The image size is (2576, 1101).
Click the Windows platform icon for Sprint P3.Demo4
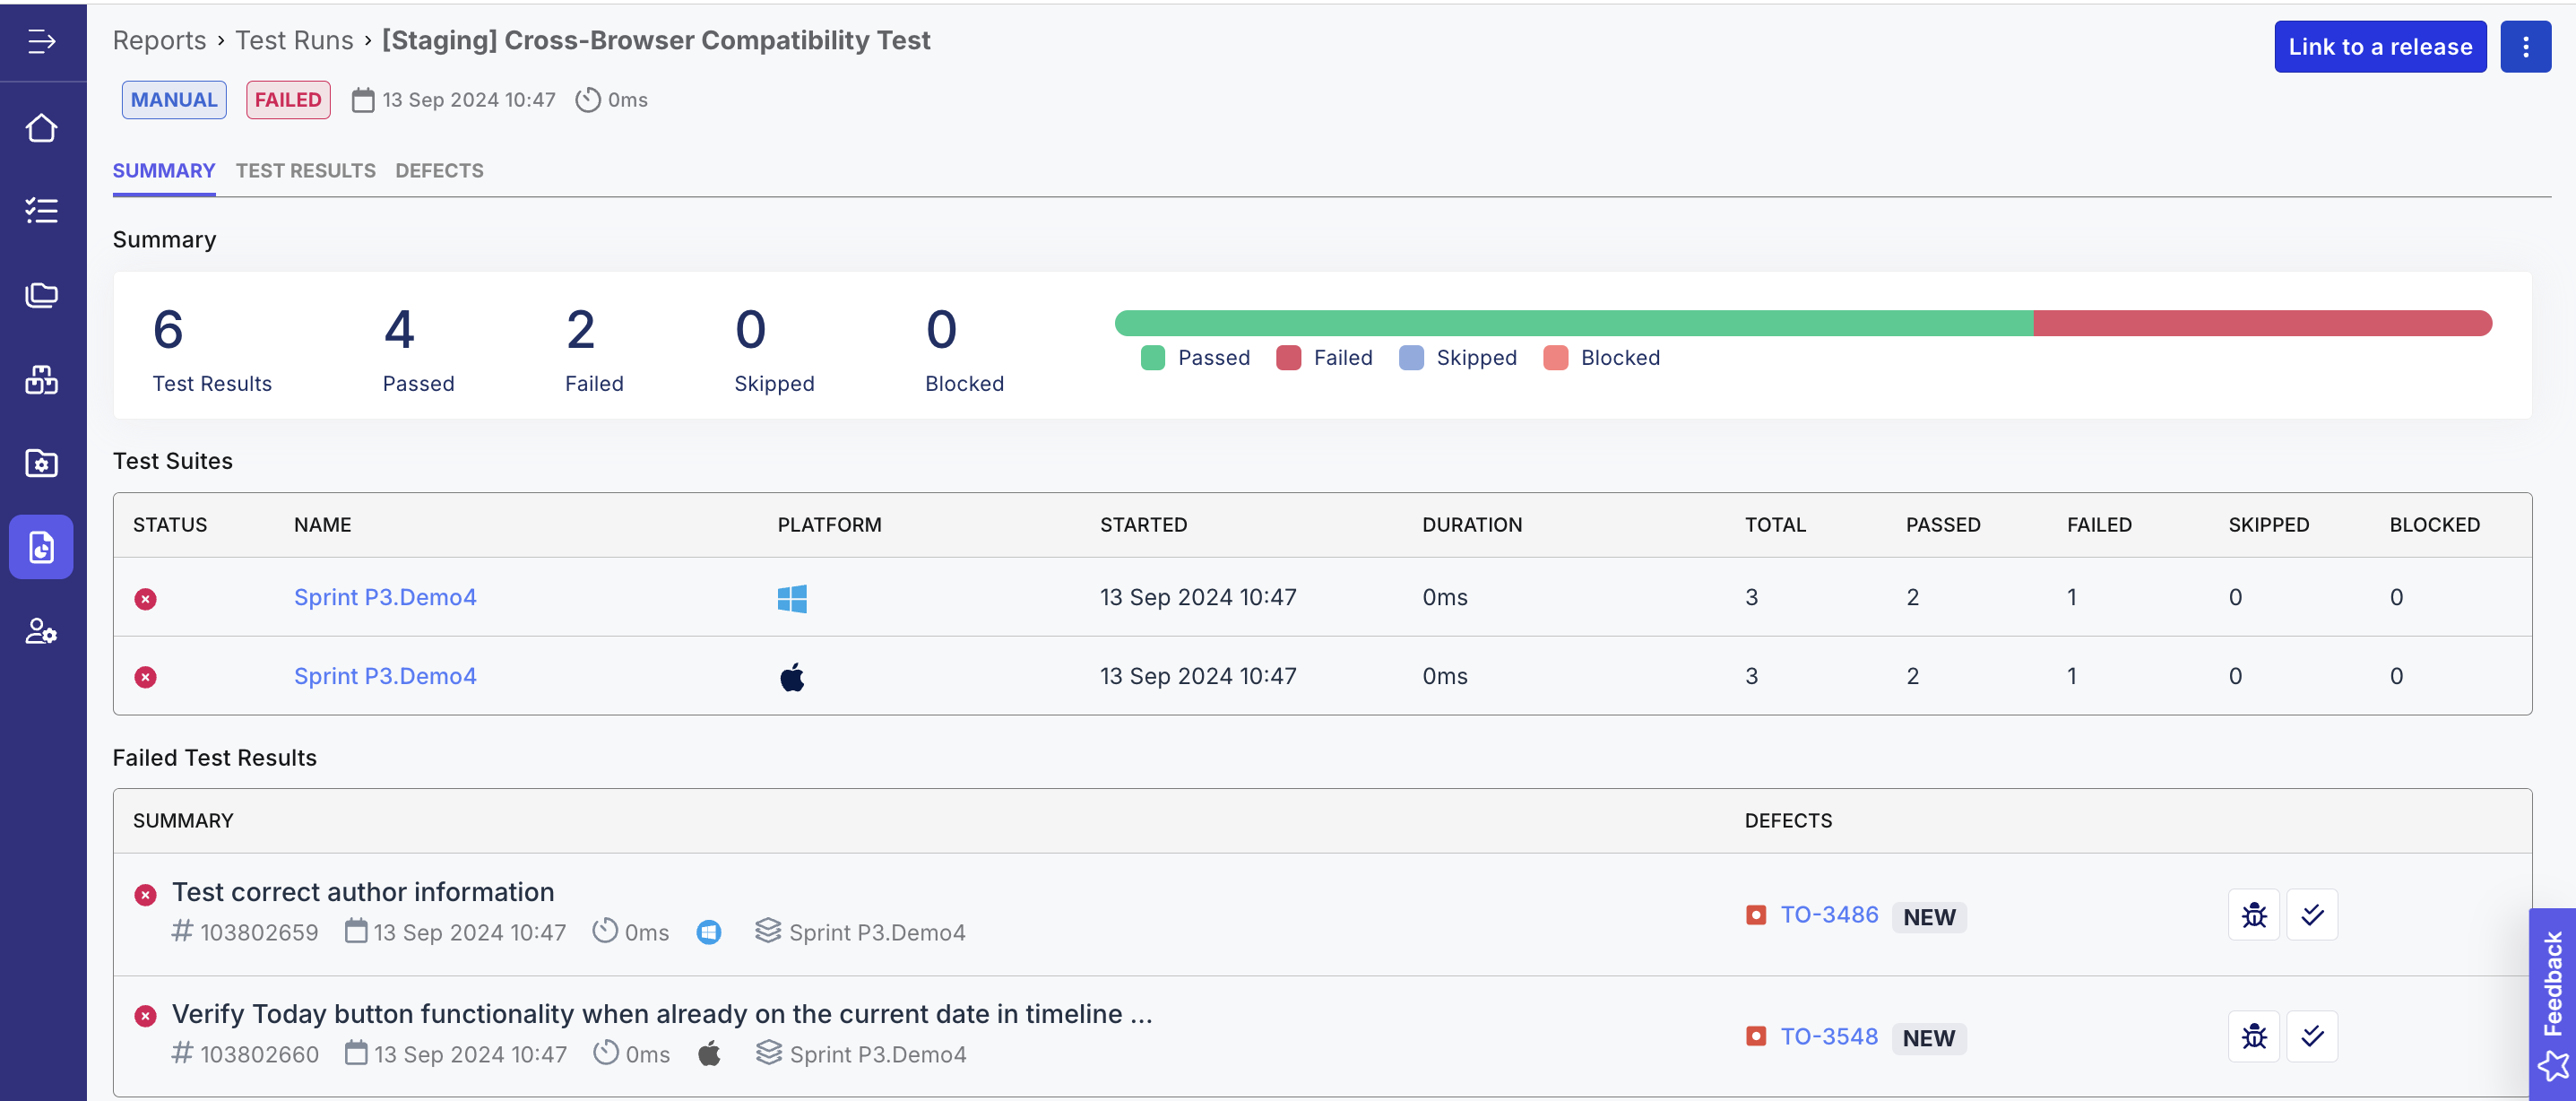[791, 596]
